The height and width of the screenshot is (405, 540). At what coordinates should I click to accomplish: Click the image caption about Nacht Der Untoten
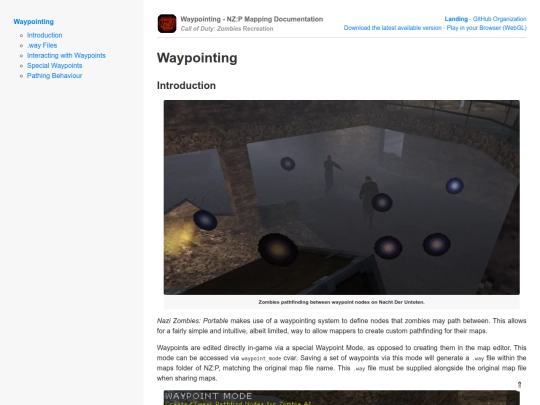[341, 302]
